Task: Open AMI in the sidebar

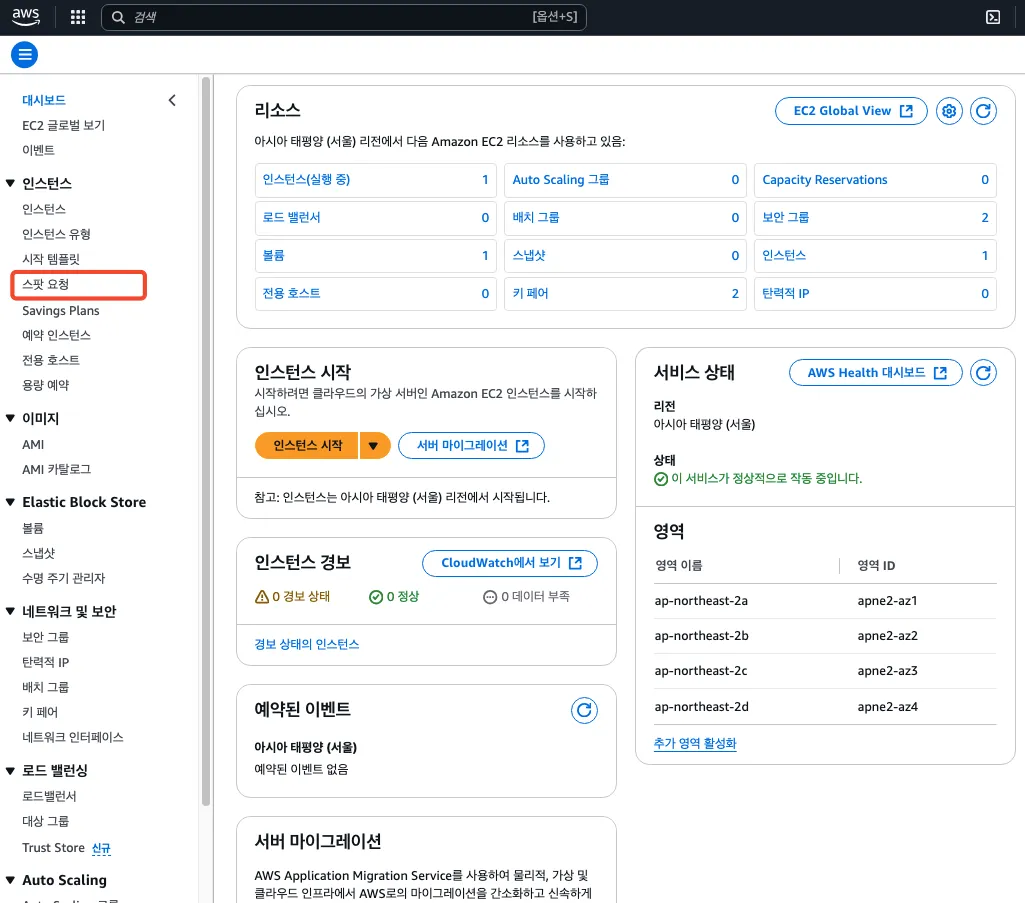Action: pos(33,445)
